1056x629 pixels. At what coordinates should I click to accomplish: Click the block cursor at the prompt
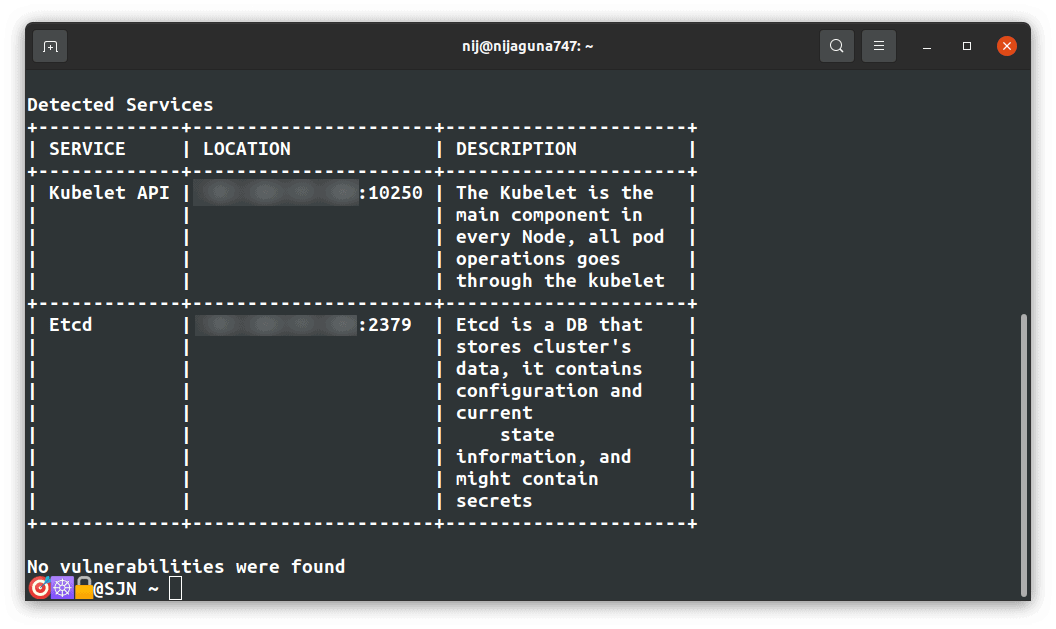175,589
